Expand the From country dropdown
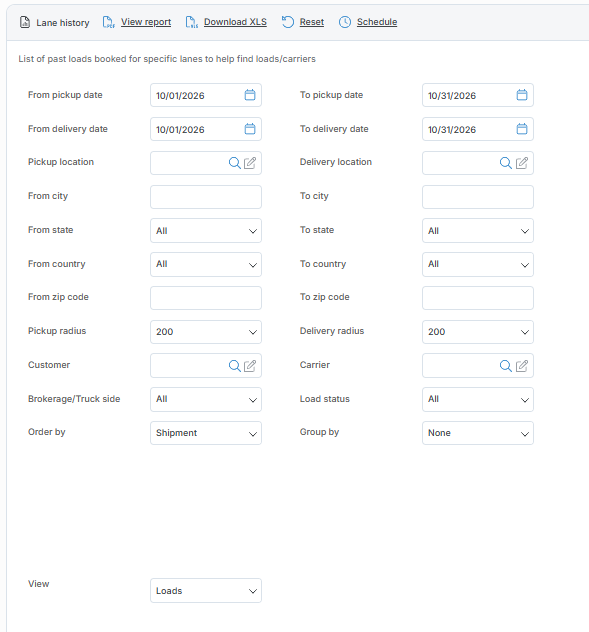 (x=206, y=264)
